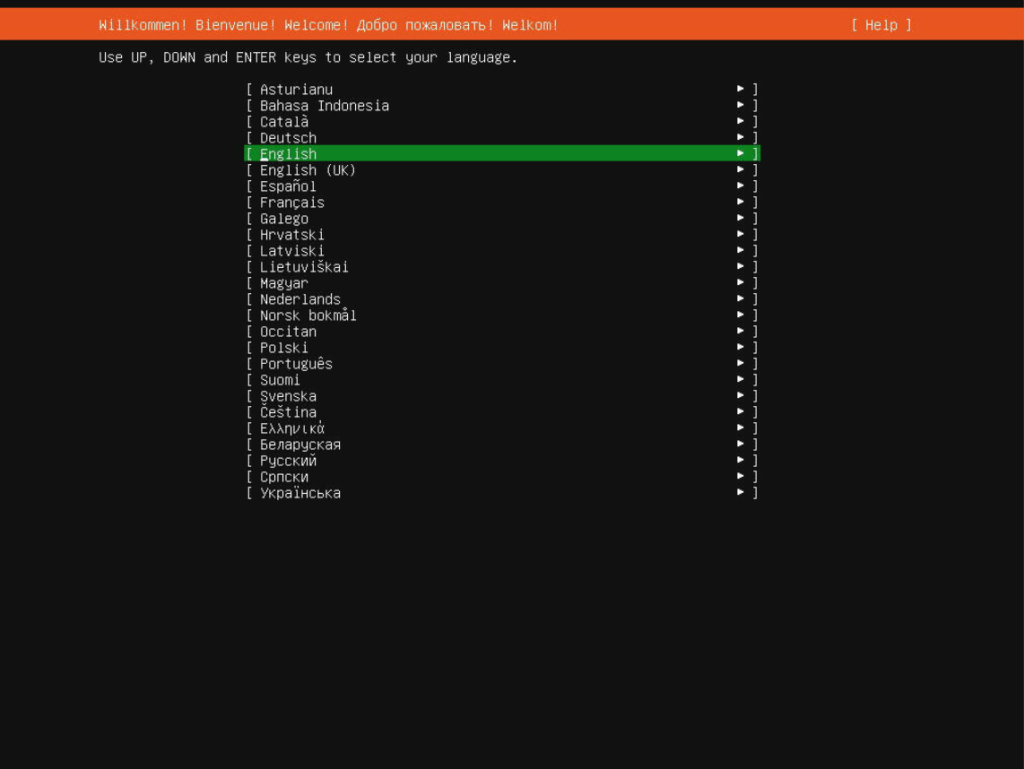Expand the arrow next to English

coord(740,153)
